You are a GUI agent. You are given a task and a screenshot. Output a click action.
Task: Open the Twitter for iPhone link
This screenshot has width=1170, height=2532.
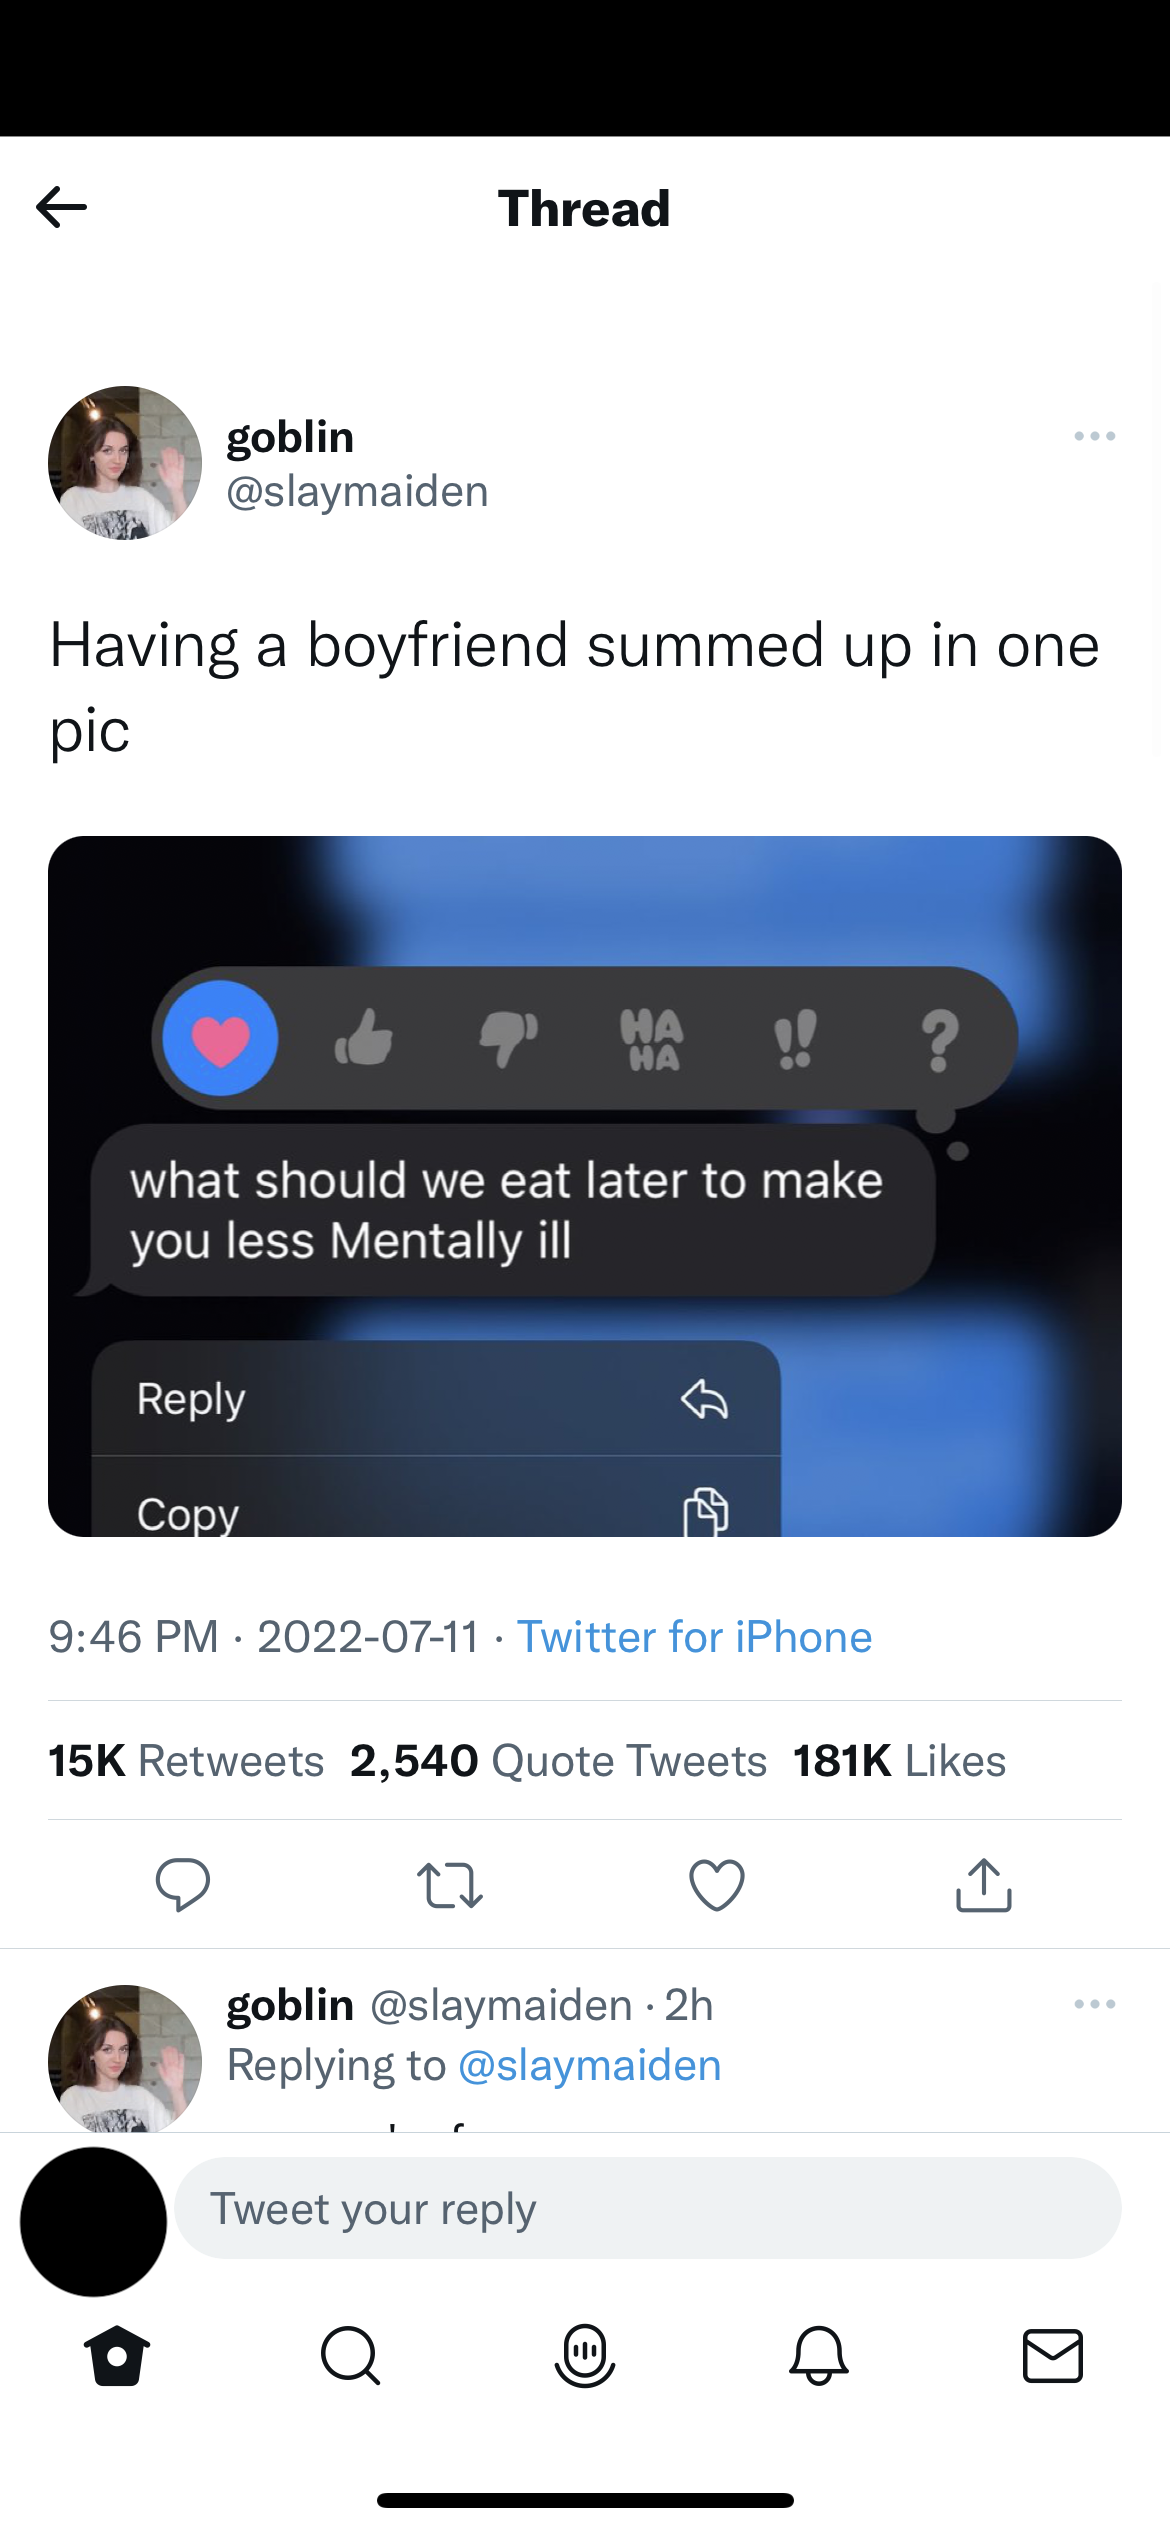(694, 1638)
